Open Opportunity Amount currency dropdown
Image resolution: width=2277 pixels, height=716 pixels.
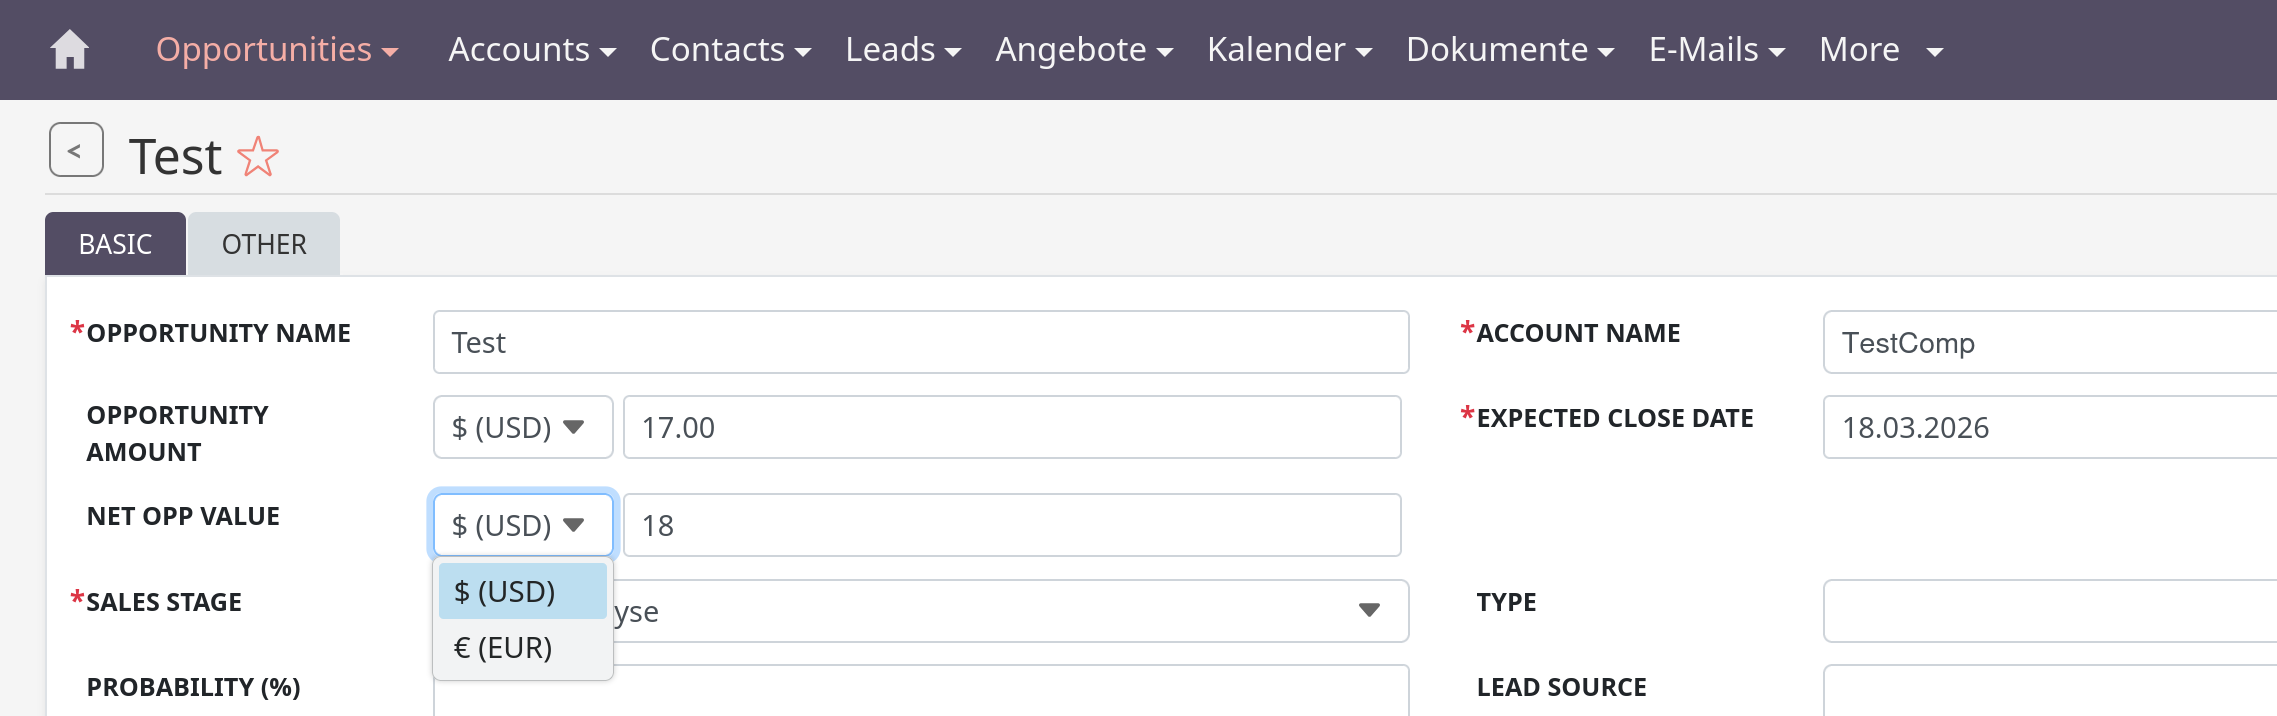(522, 428)
